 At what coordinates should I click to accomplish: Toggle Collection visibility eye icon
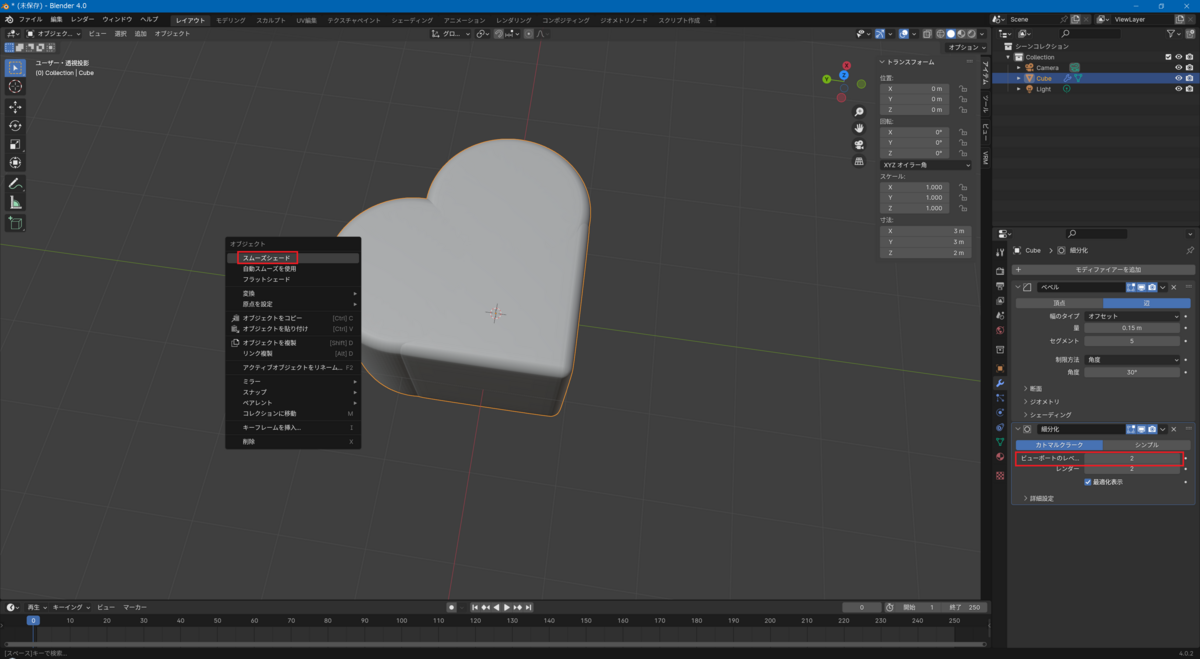pyautogui.click(x=1178, y=57)
